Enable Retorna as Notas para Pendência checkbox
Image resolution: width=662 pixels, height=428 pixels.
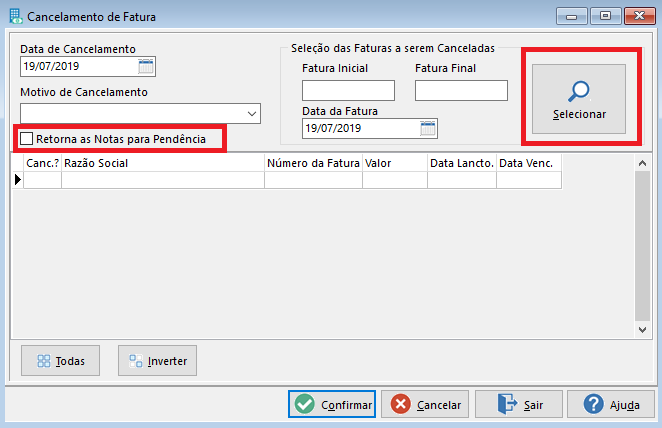click(27, 138)
